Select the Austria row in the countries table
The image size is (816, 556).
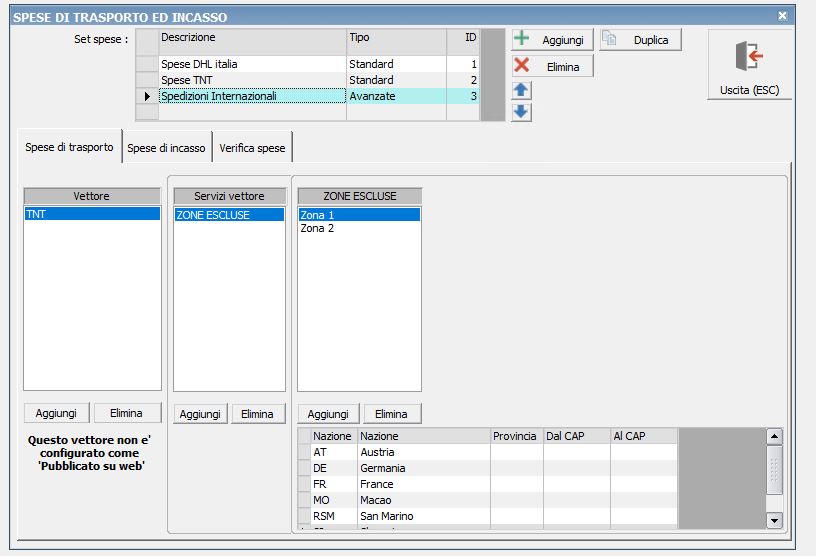(x=487, y=452)
